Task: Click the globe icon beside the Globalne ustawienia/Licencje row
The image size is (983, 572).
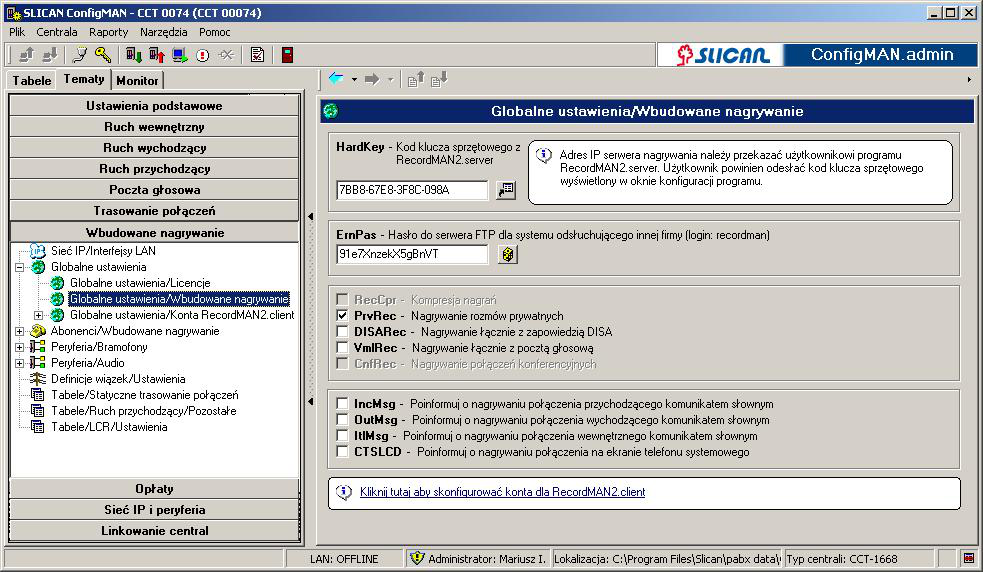Action: pos(57,283)
